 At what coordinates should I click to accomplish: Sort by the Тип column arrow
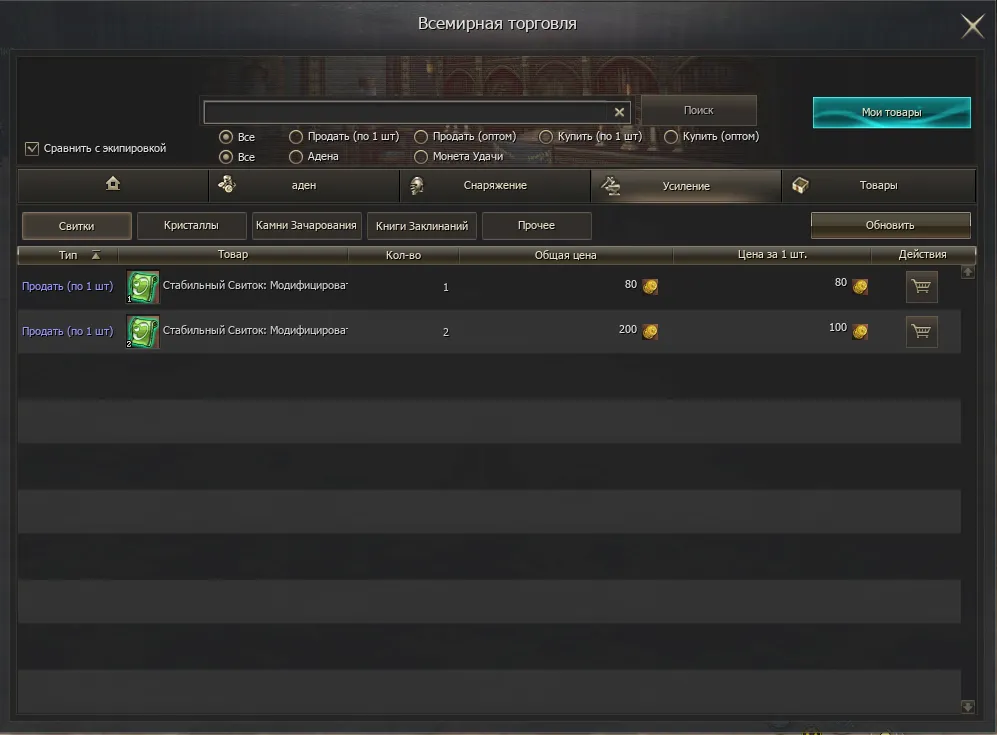click(x=96, y=255)
